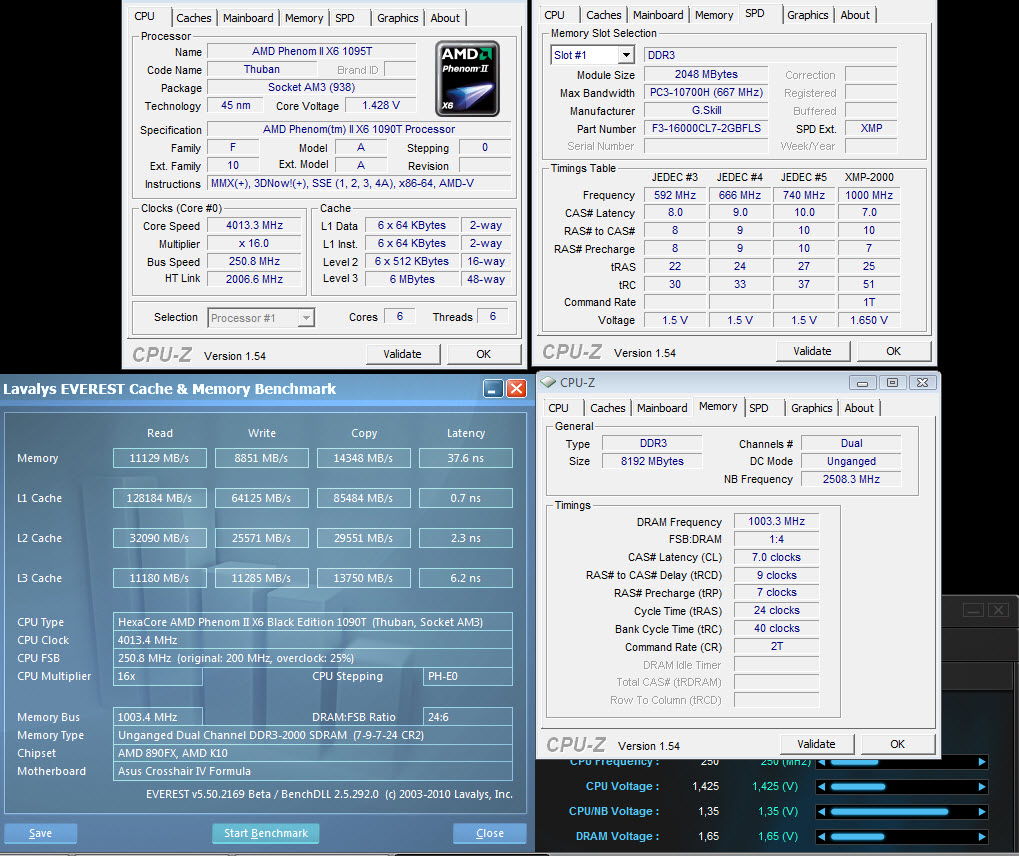1019x856 pixels.
Task: Click the Core Voltage value '1.428 V'
Action: 381,105
